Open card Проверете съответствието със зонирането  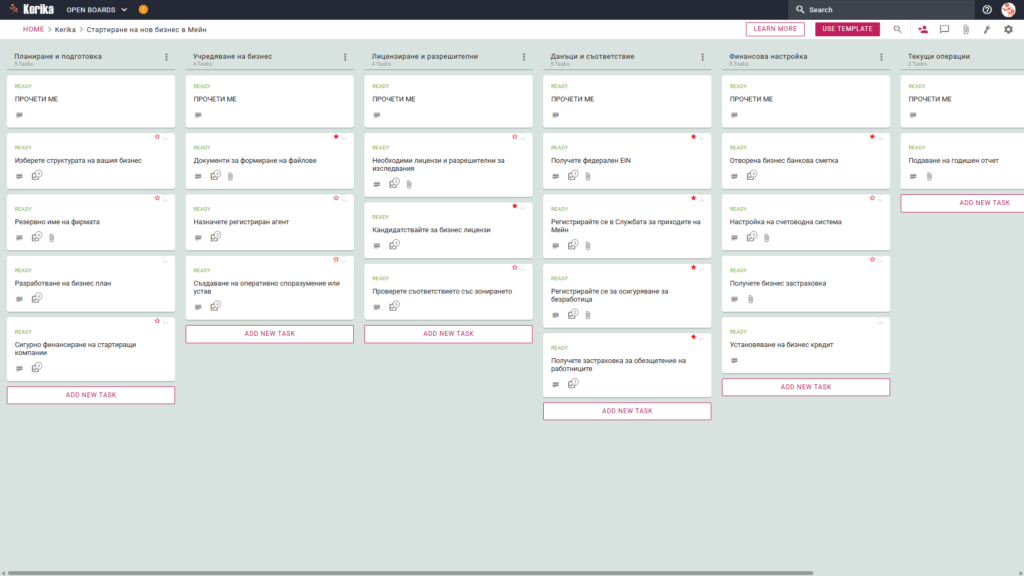coord(448,291)
